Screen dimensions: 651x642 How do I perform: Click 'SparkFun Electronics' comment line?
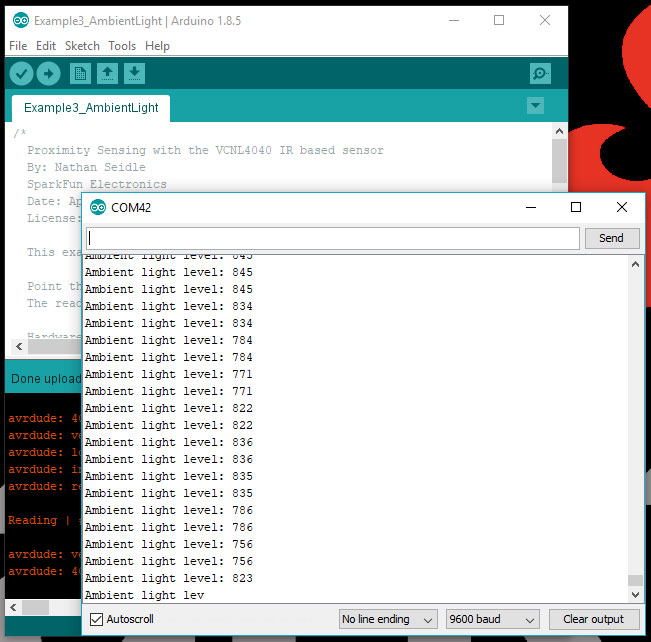pyautogui.click(x=97, y=184)
